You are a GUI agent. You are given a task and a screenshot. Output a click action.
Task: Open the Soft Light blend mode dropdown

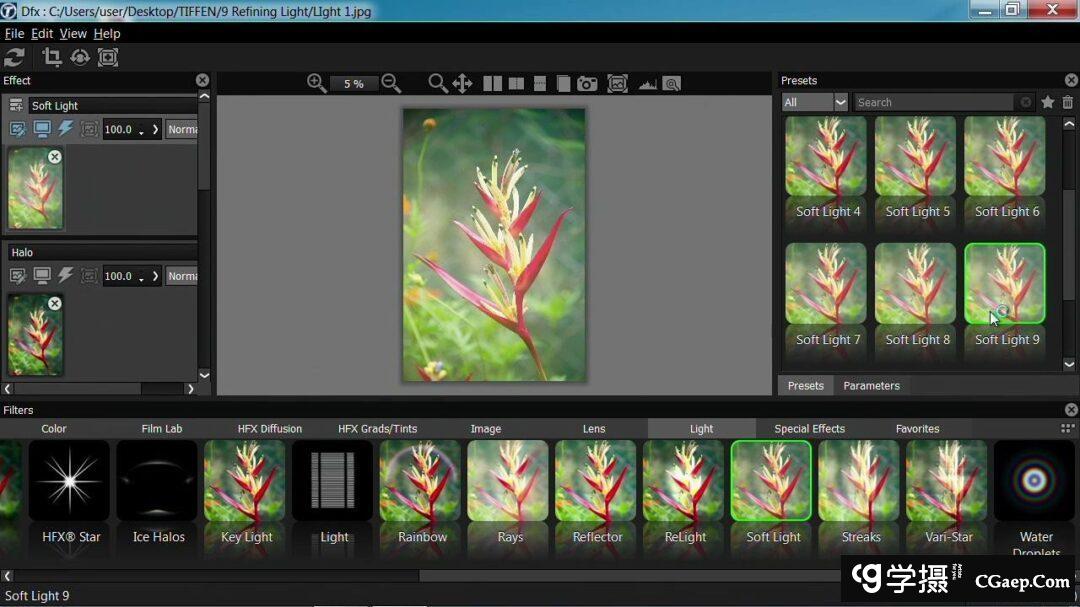[x=182, y=129]
